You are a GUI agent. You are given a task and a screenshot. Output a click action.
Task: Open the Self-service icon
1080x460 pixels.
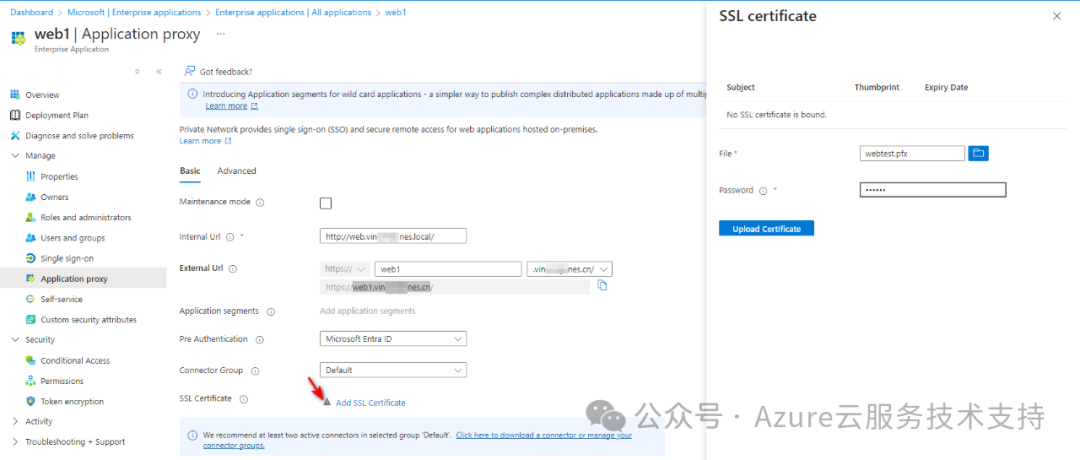tap(30, 300)
